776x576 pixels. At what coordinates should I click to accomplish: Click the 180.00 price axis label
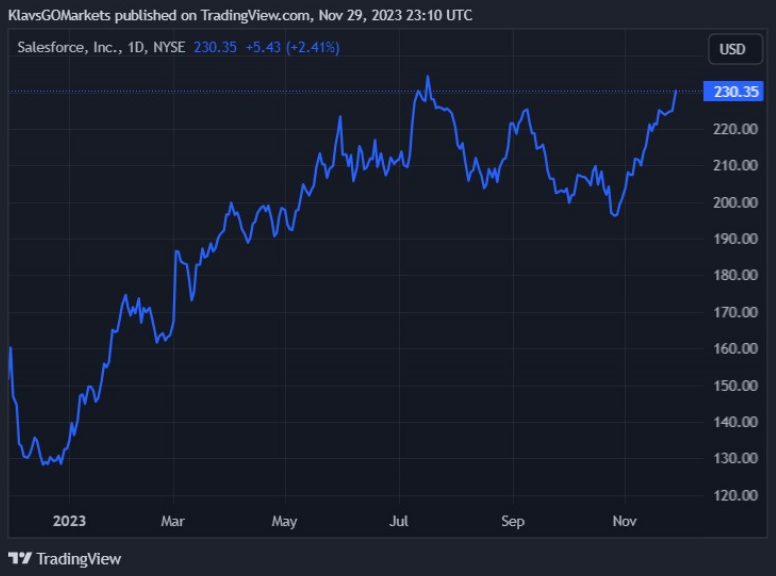[735, 275]
